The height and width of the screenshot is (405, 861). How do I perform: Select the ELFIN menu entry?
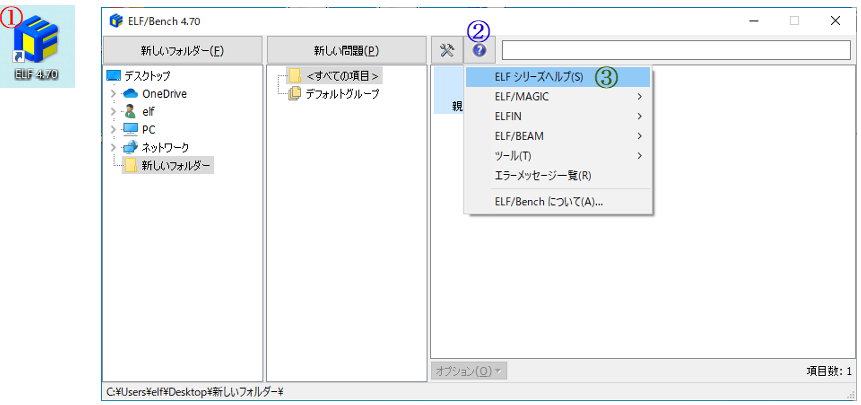tap(558, 116)
